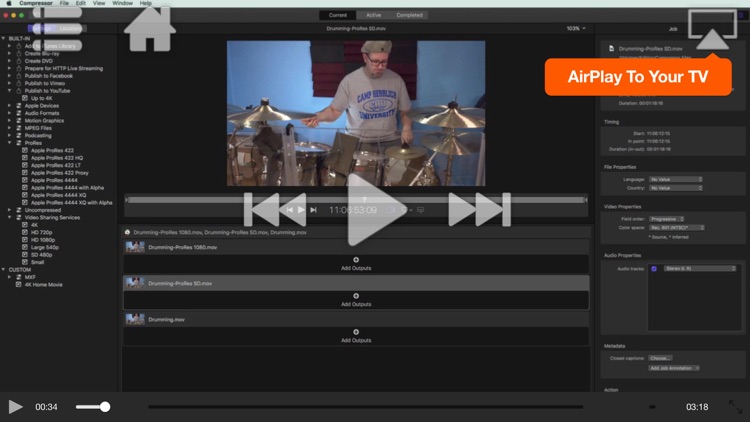The height and width of the screenshot is (422, 750).
Task: Click plus icon under Drumming-ProRes SD.mov
Action: [356, 296]
